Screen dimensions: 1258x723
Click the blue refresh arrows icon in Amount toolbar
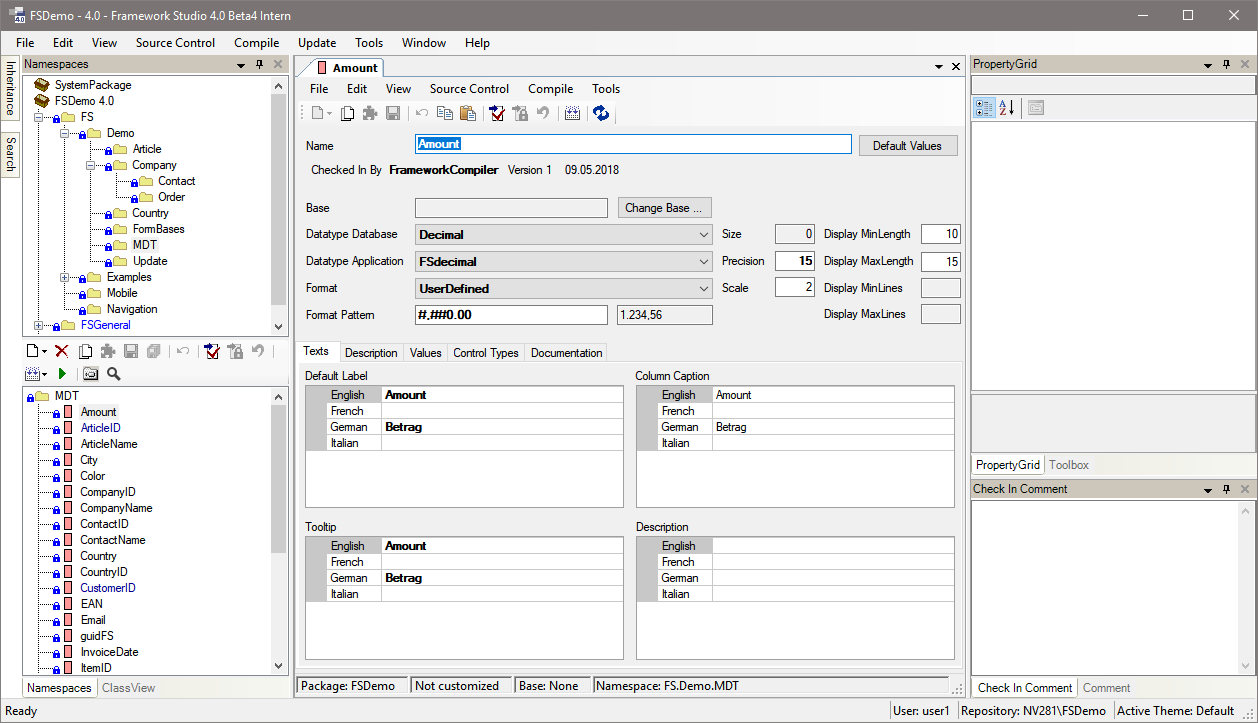(x=601, y=113)
